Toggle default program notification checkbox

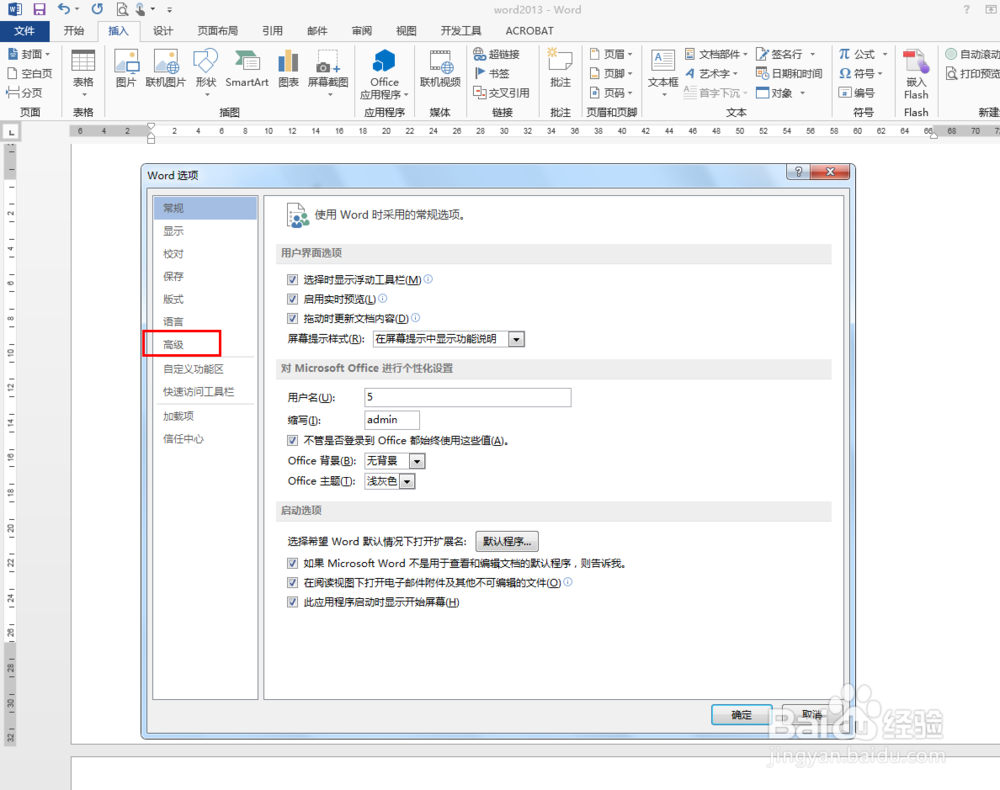pos(293,563)
